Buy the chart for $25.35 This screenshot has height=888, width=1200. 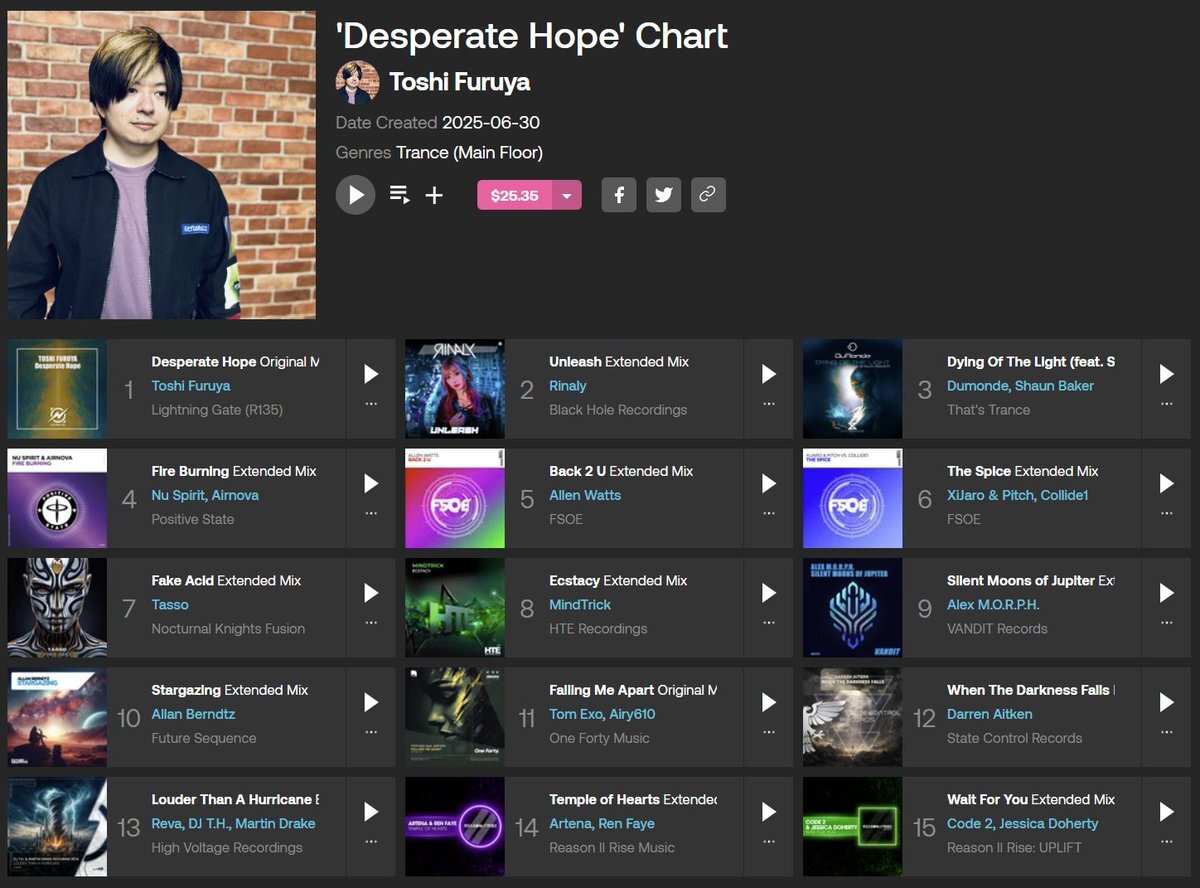tap(515, 196)
